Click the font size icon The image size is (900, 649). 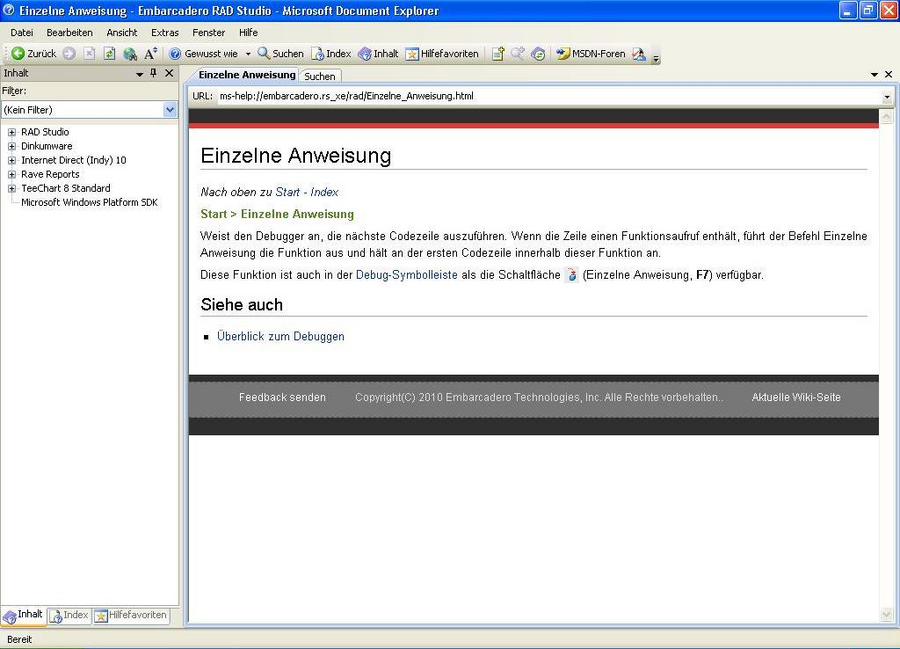[150, 53]
